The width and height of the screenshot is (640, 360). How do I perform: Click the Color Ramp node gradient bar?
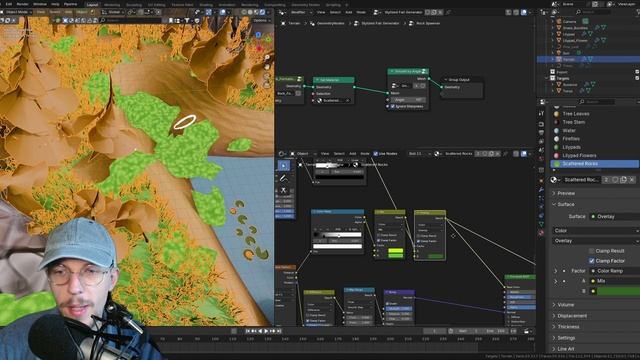coord(338,235)
